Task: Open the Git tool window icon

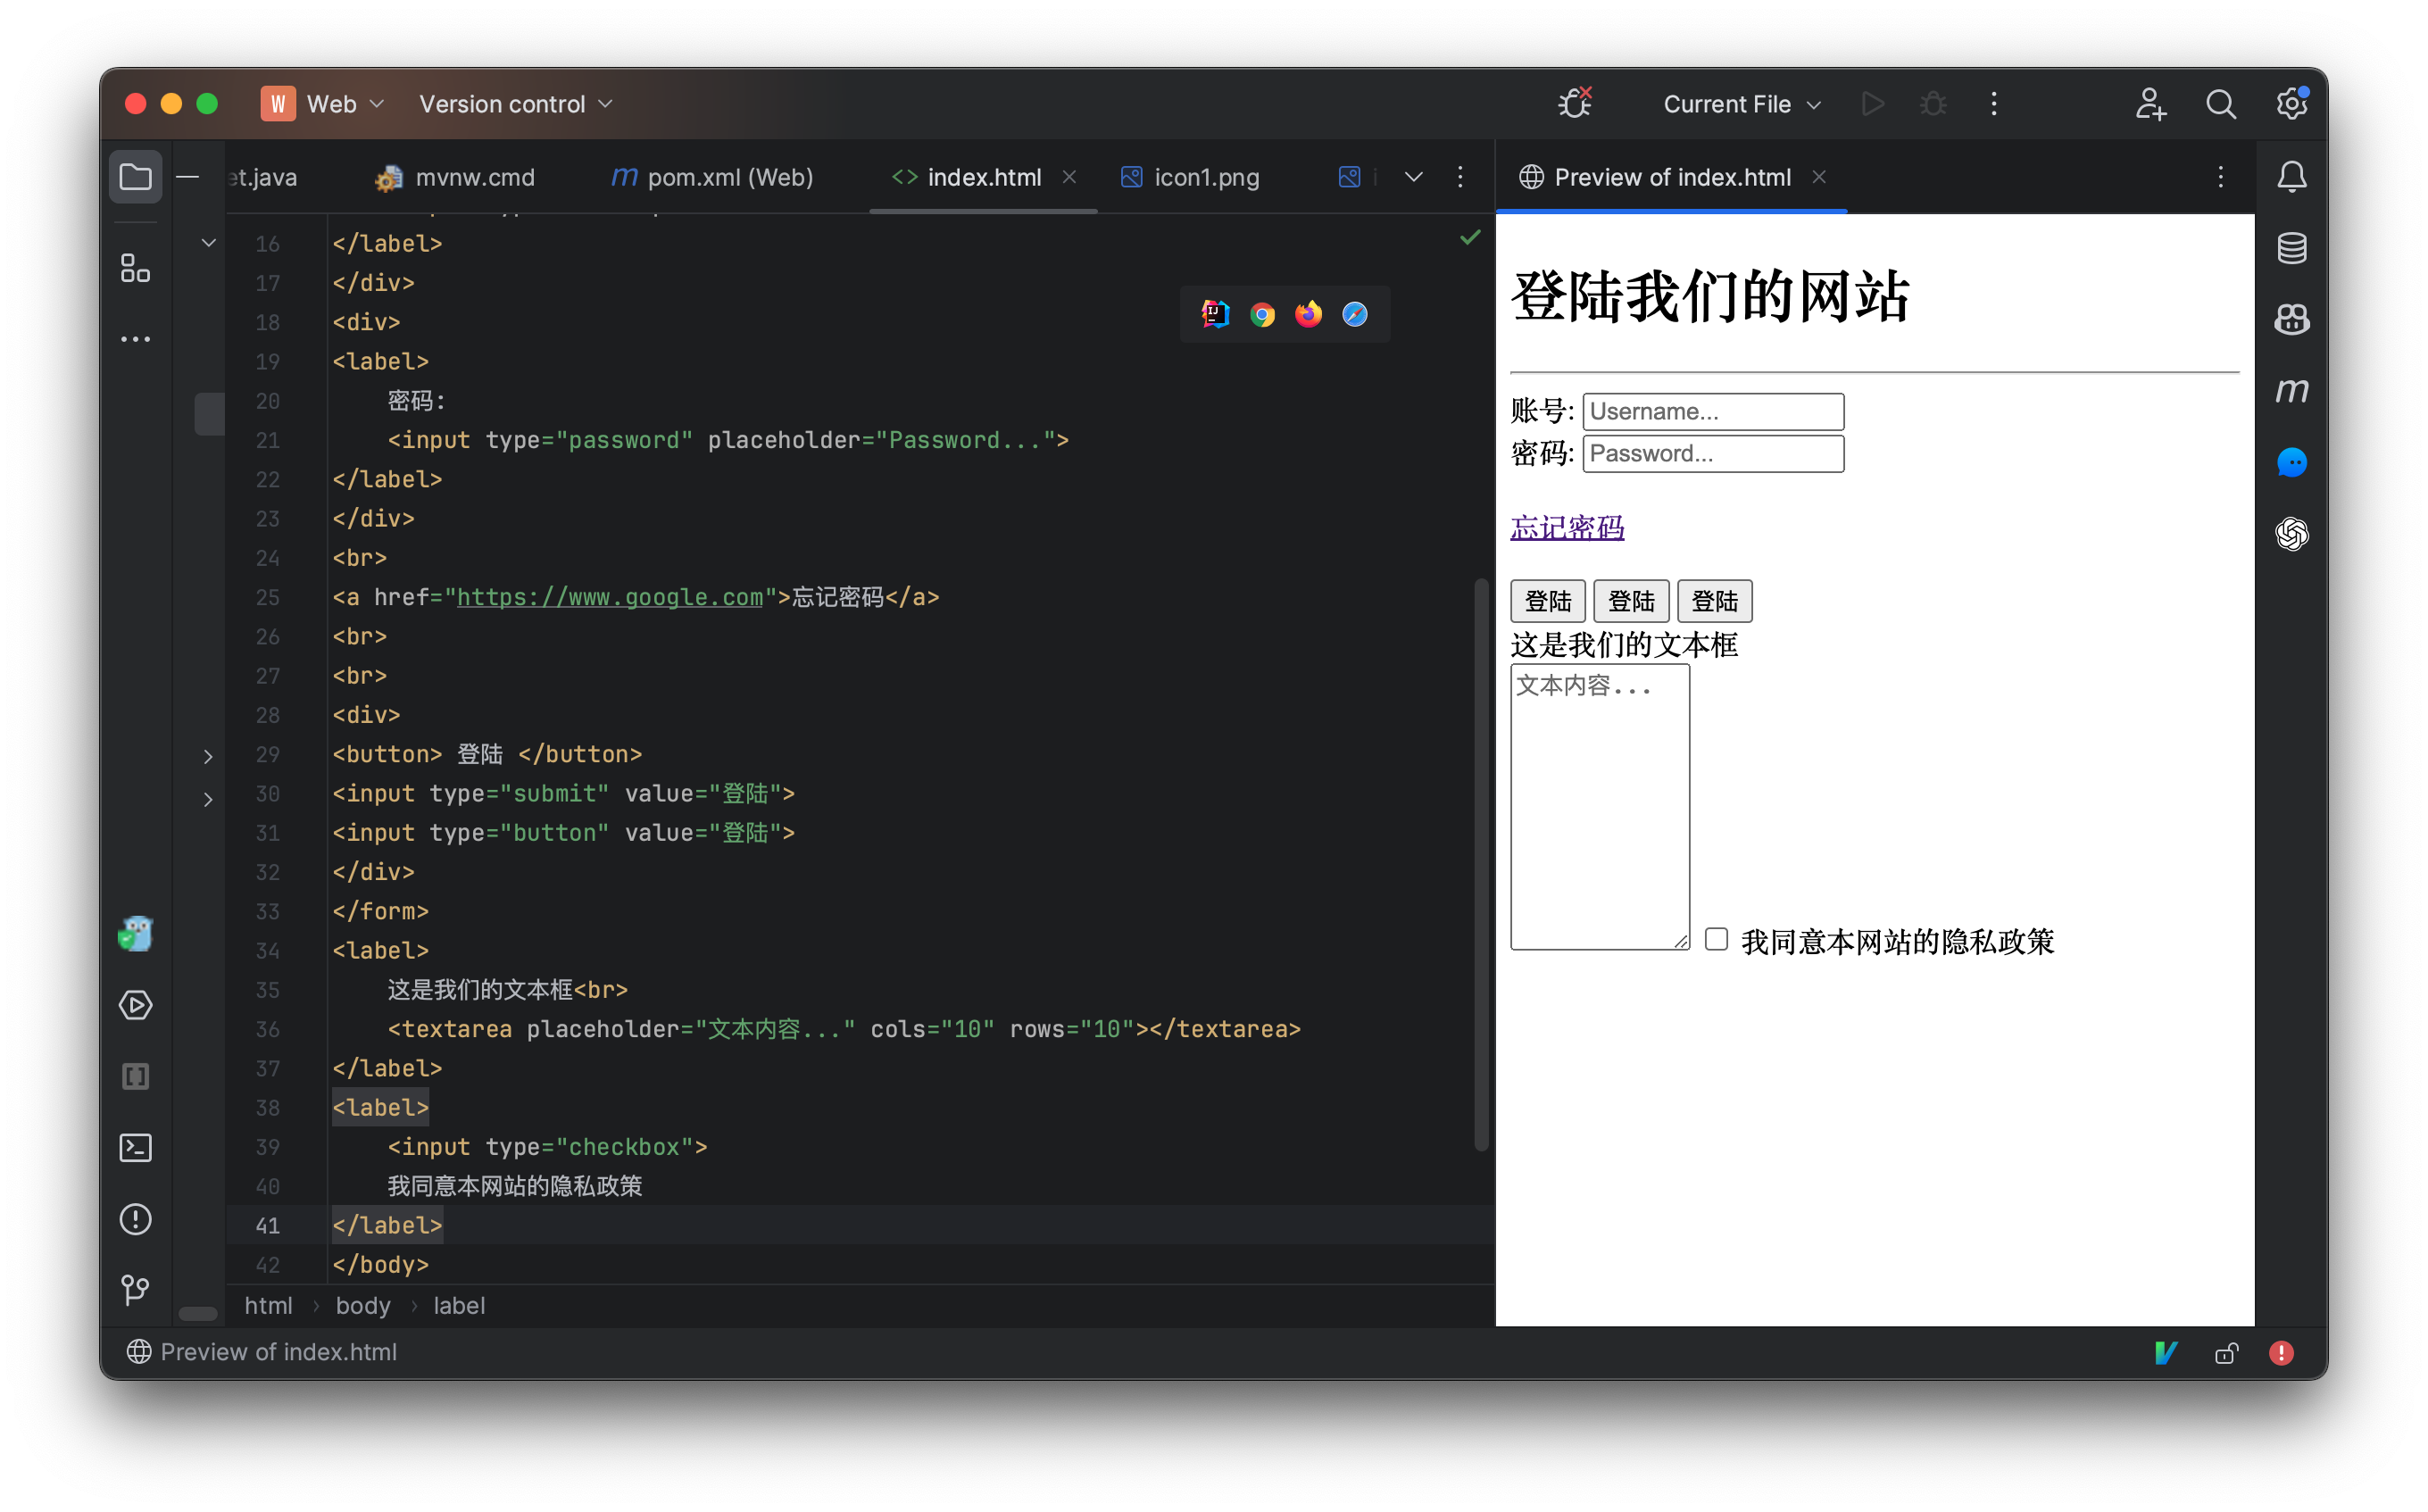Action: click(135, 1290)
